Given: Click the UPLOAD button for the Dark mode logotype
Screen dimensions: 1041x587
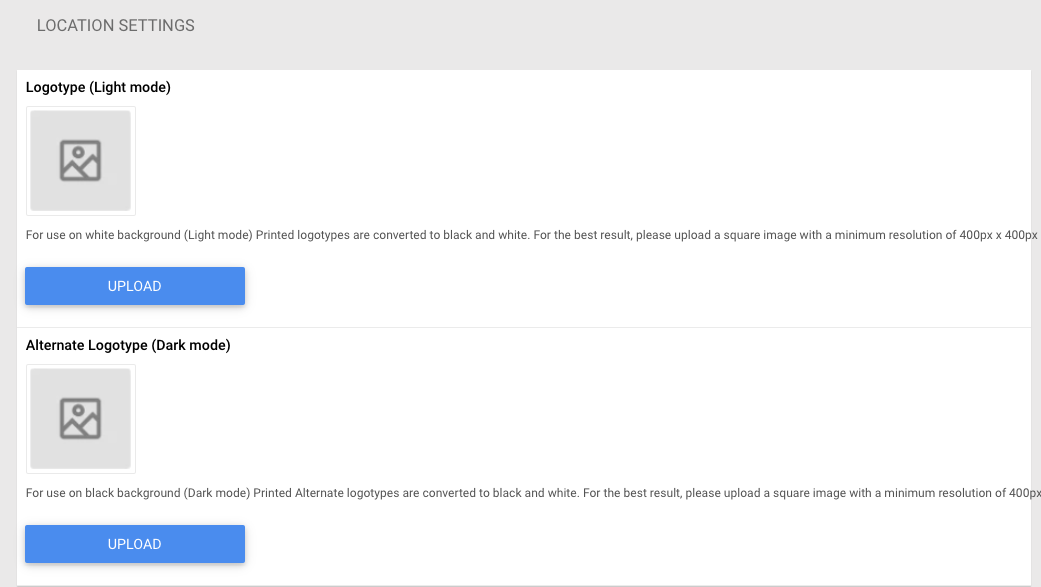Looking at the screenshot, I should pyautogui.click(x=134, y=544).
